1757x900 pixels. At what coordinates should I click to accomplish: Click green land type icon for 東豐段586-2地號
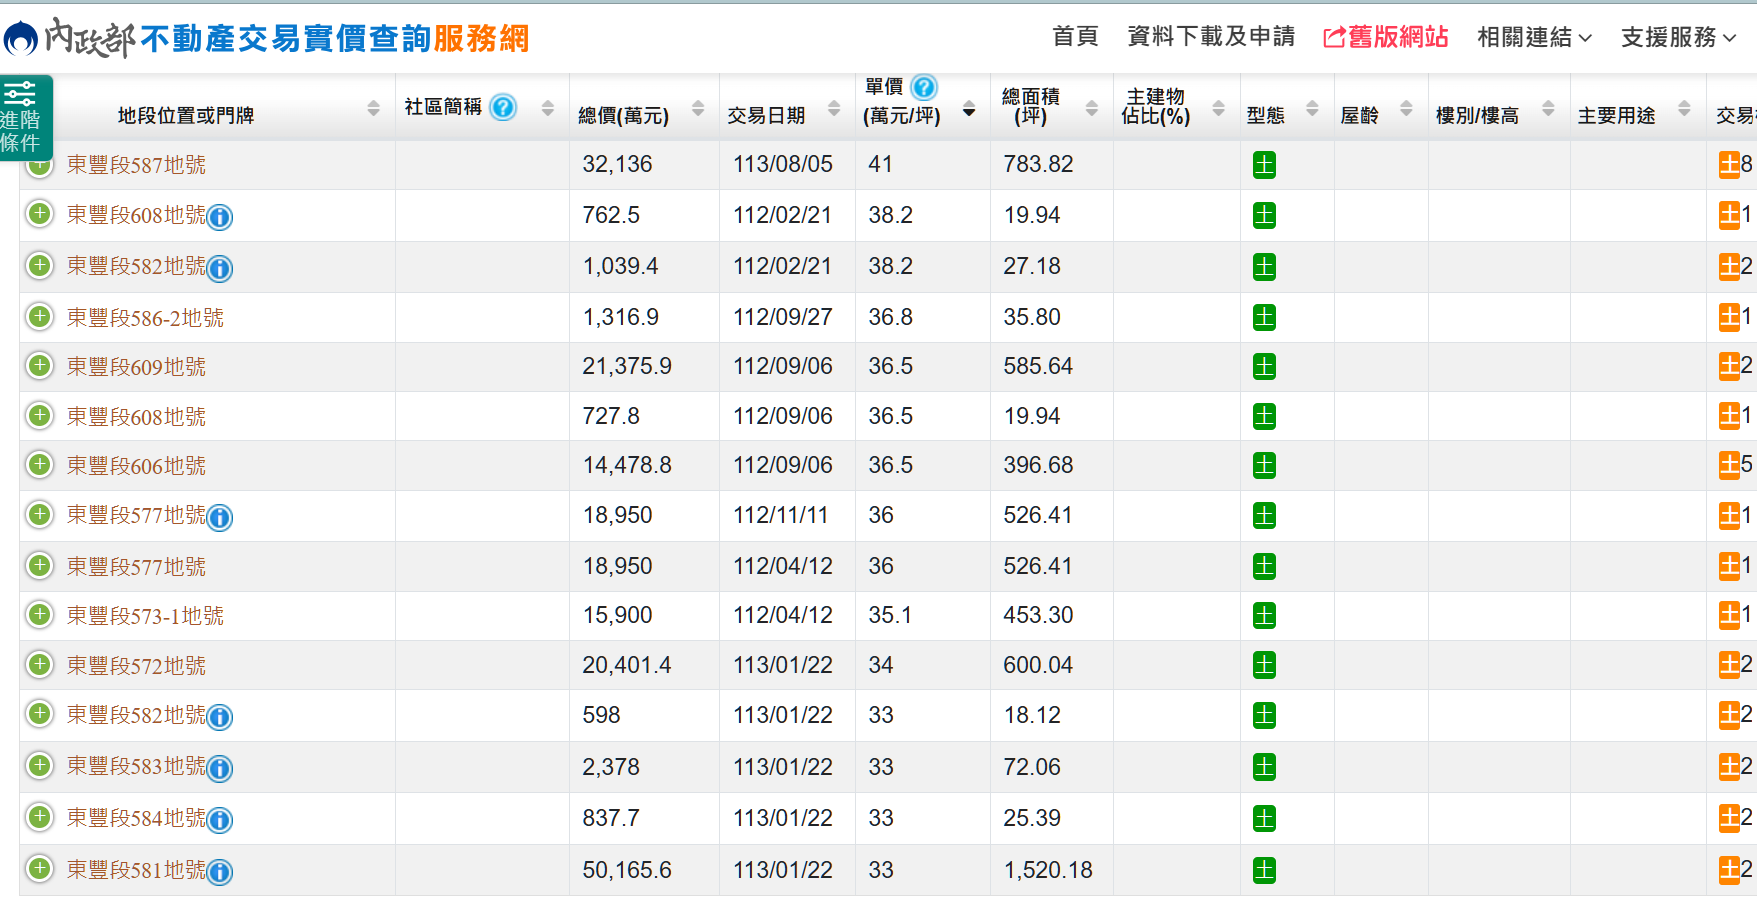[1264, 318]
